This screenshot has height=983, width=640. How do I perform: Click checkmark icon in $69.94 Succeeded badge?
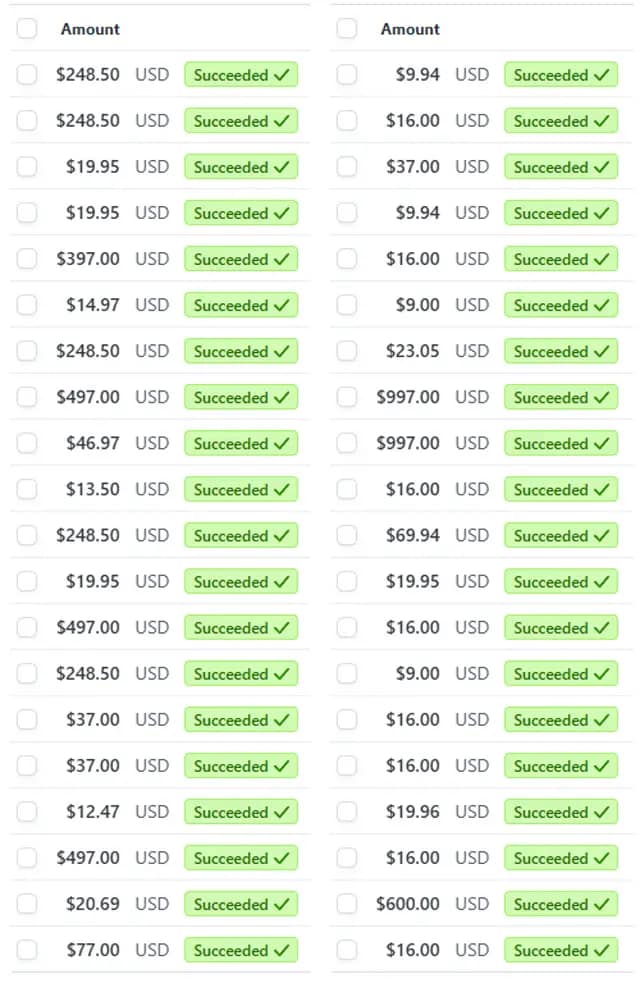(602, 536)
